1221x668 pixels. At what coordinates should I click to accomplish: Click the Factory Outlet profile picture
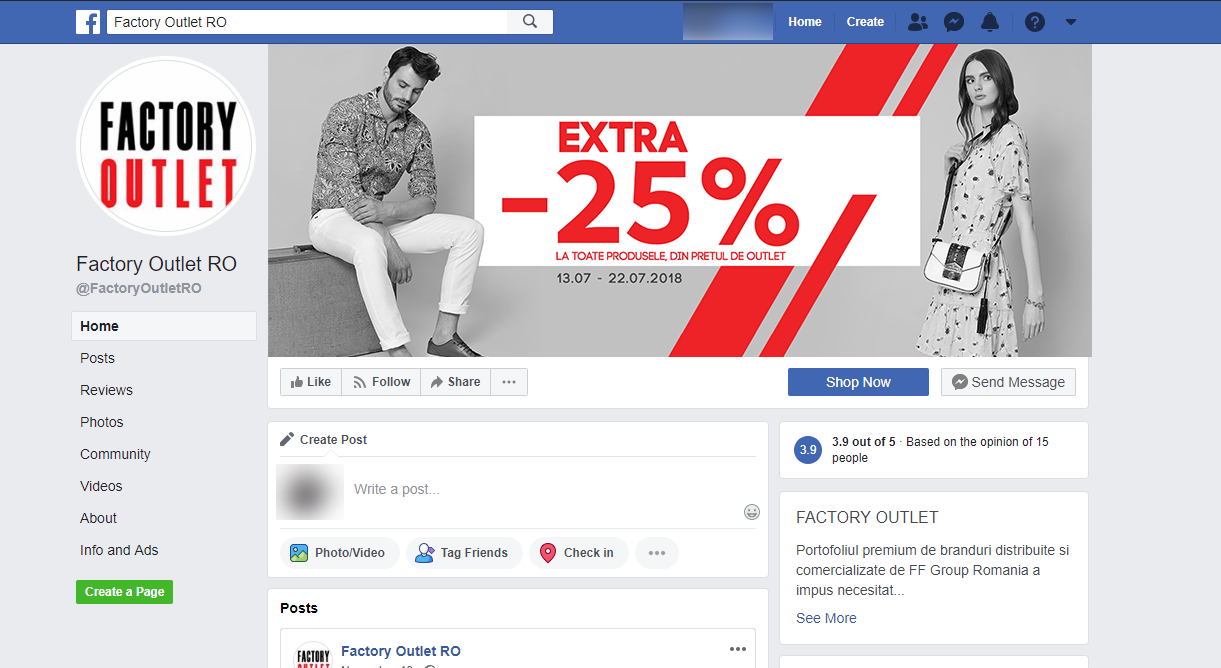(166, 146)
